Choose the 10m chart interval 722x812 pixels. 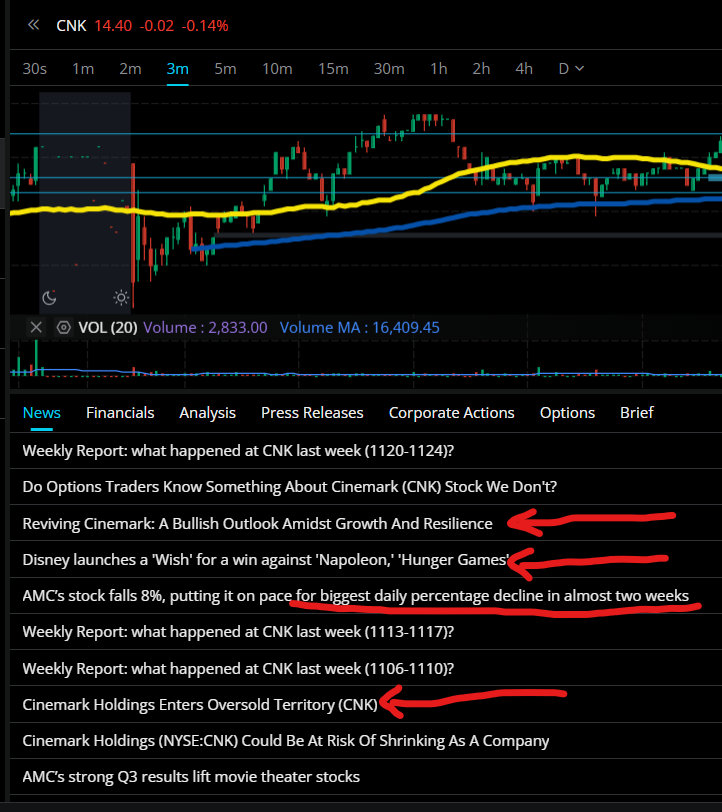coord(277,68)
